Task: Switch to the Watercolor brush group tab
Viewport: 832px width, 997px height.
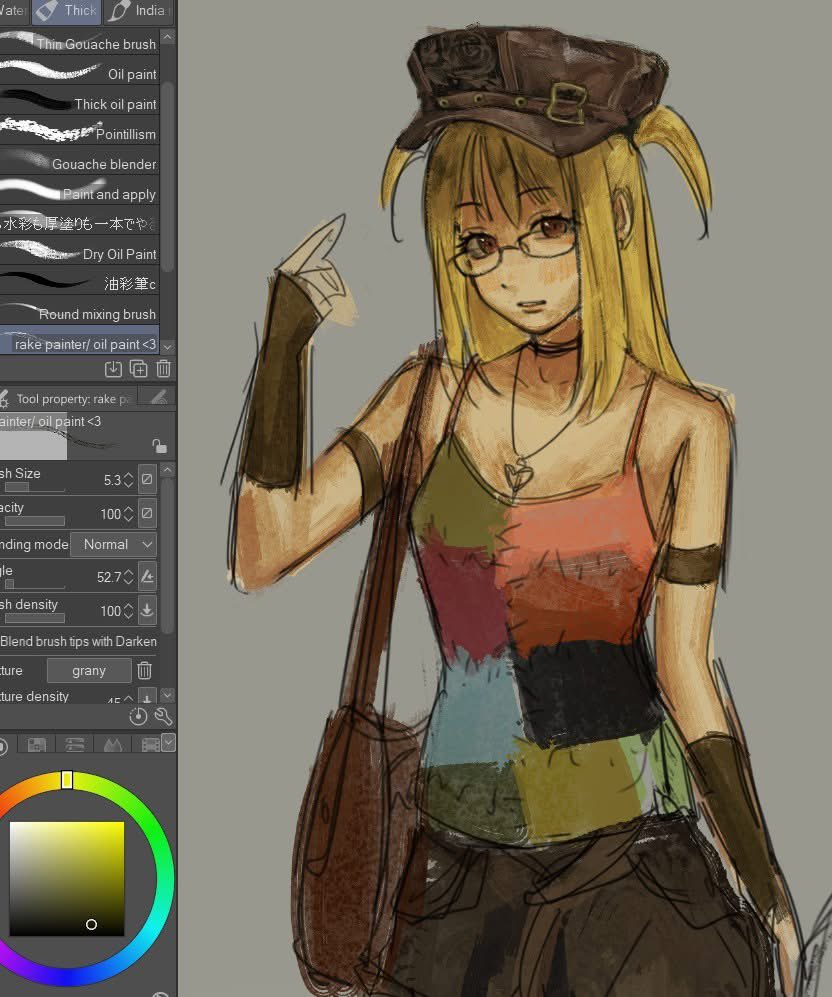Action: point(13,11)
